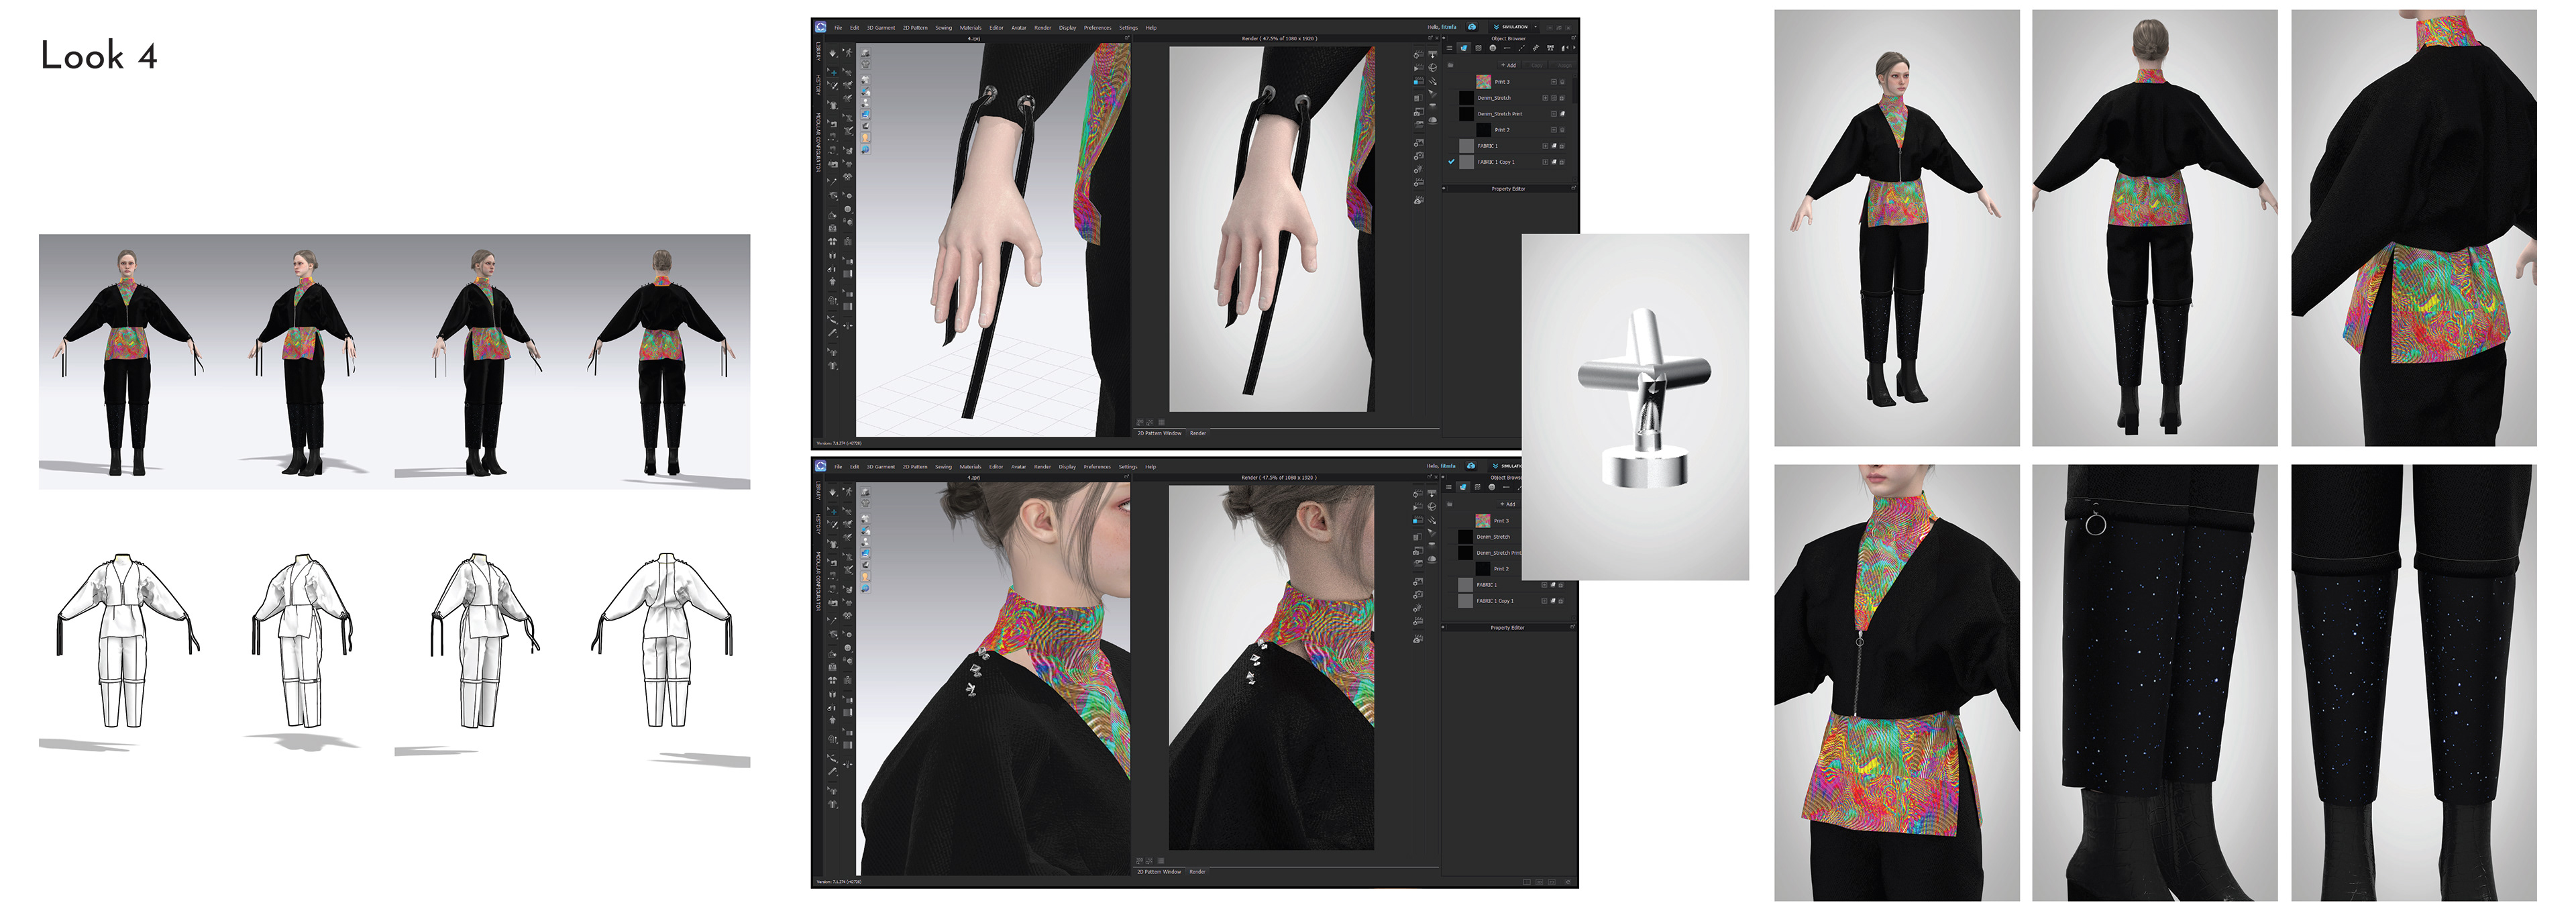Click fitmfa username link in upper window

[x=1449, y=27]
